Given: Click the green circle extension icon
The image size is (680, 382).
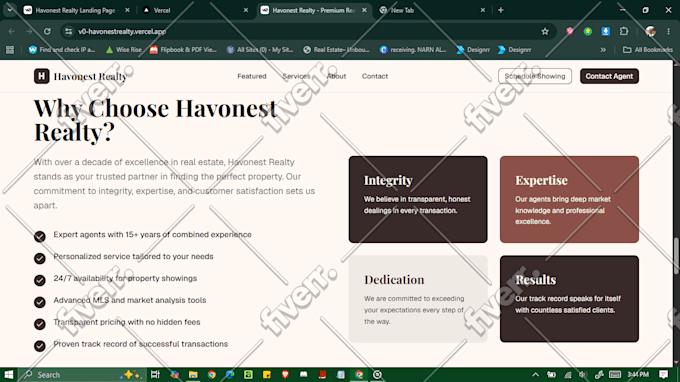Looking at the screenshot, I should (588, 31).
